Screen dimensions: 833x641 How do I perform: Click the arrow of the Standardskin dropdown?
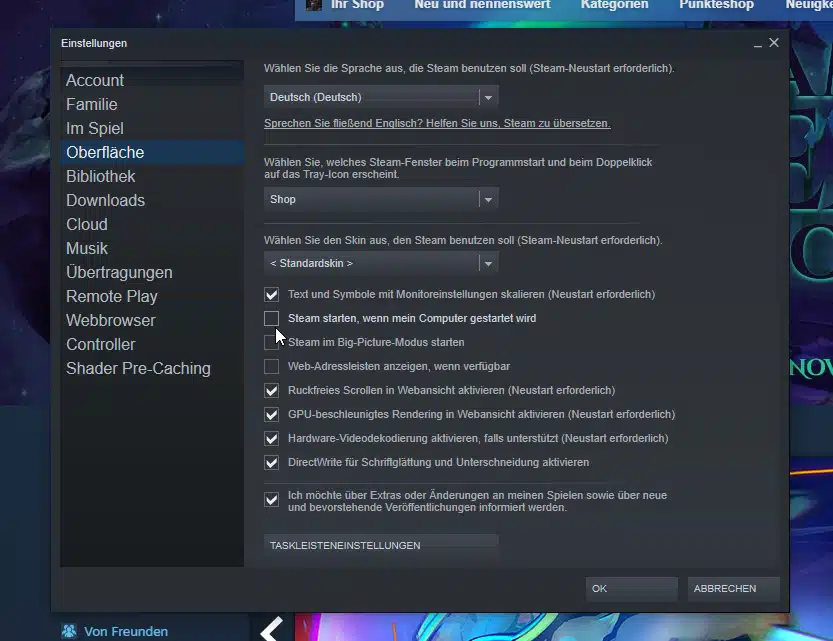(x=488, y=263)
